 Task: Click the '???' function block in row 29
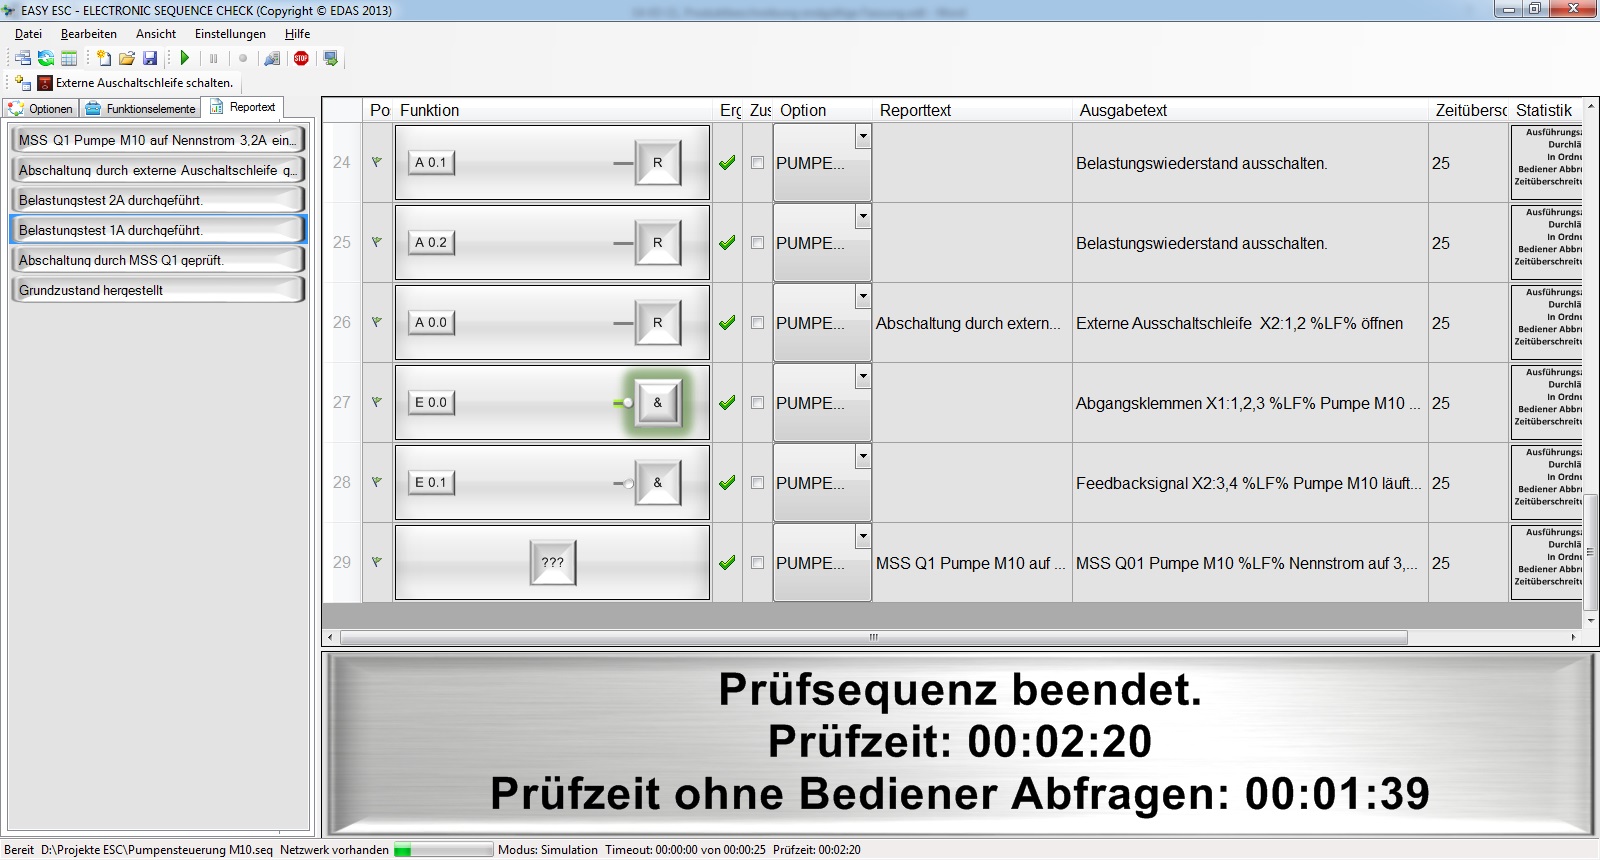click(553, 563)
